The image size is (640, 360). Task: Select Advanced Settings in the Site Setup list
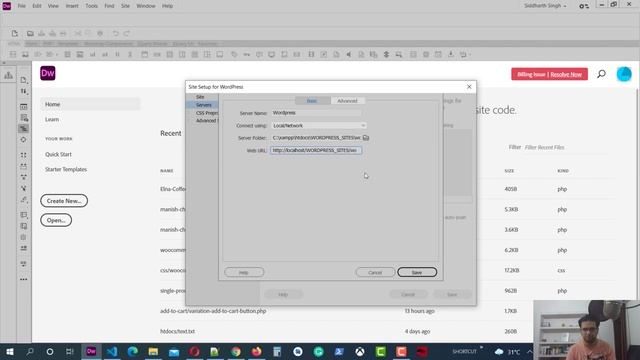(207, 120)
